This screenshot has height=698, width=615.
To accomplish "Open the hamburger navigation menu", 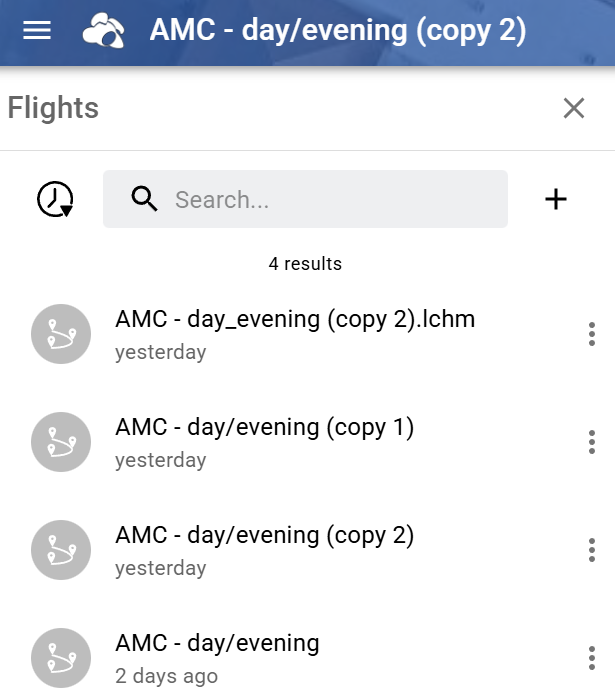I will (37, 30).
